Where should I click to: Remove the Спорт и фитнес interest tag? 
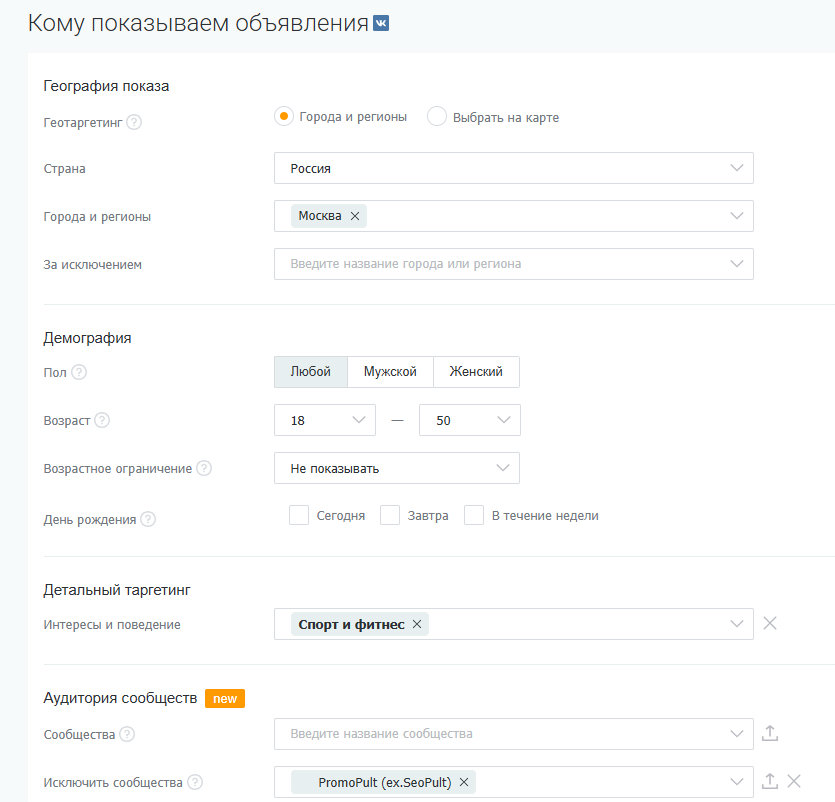pos(417,624)
